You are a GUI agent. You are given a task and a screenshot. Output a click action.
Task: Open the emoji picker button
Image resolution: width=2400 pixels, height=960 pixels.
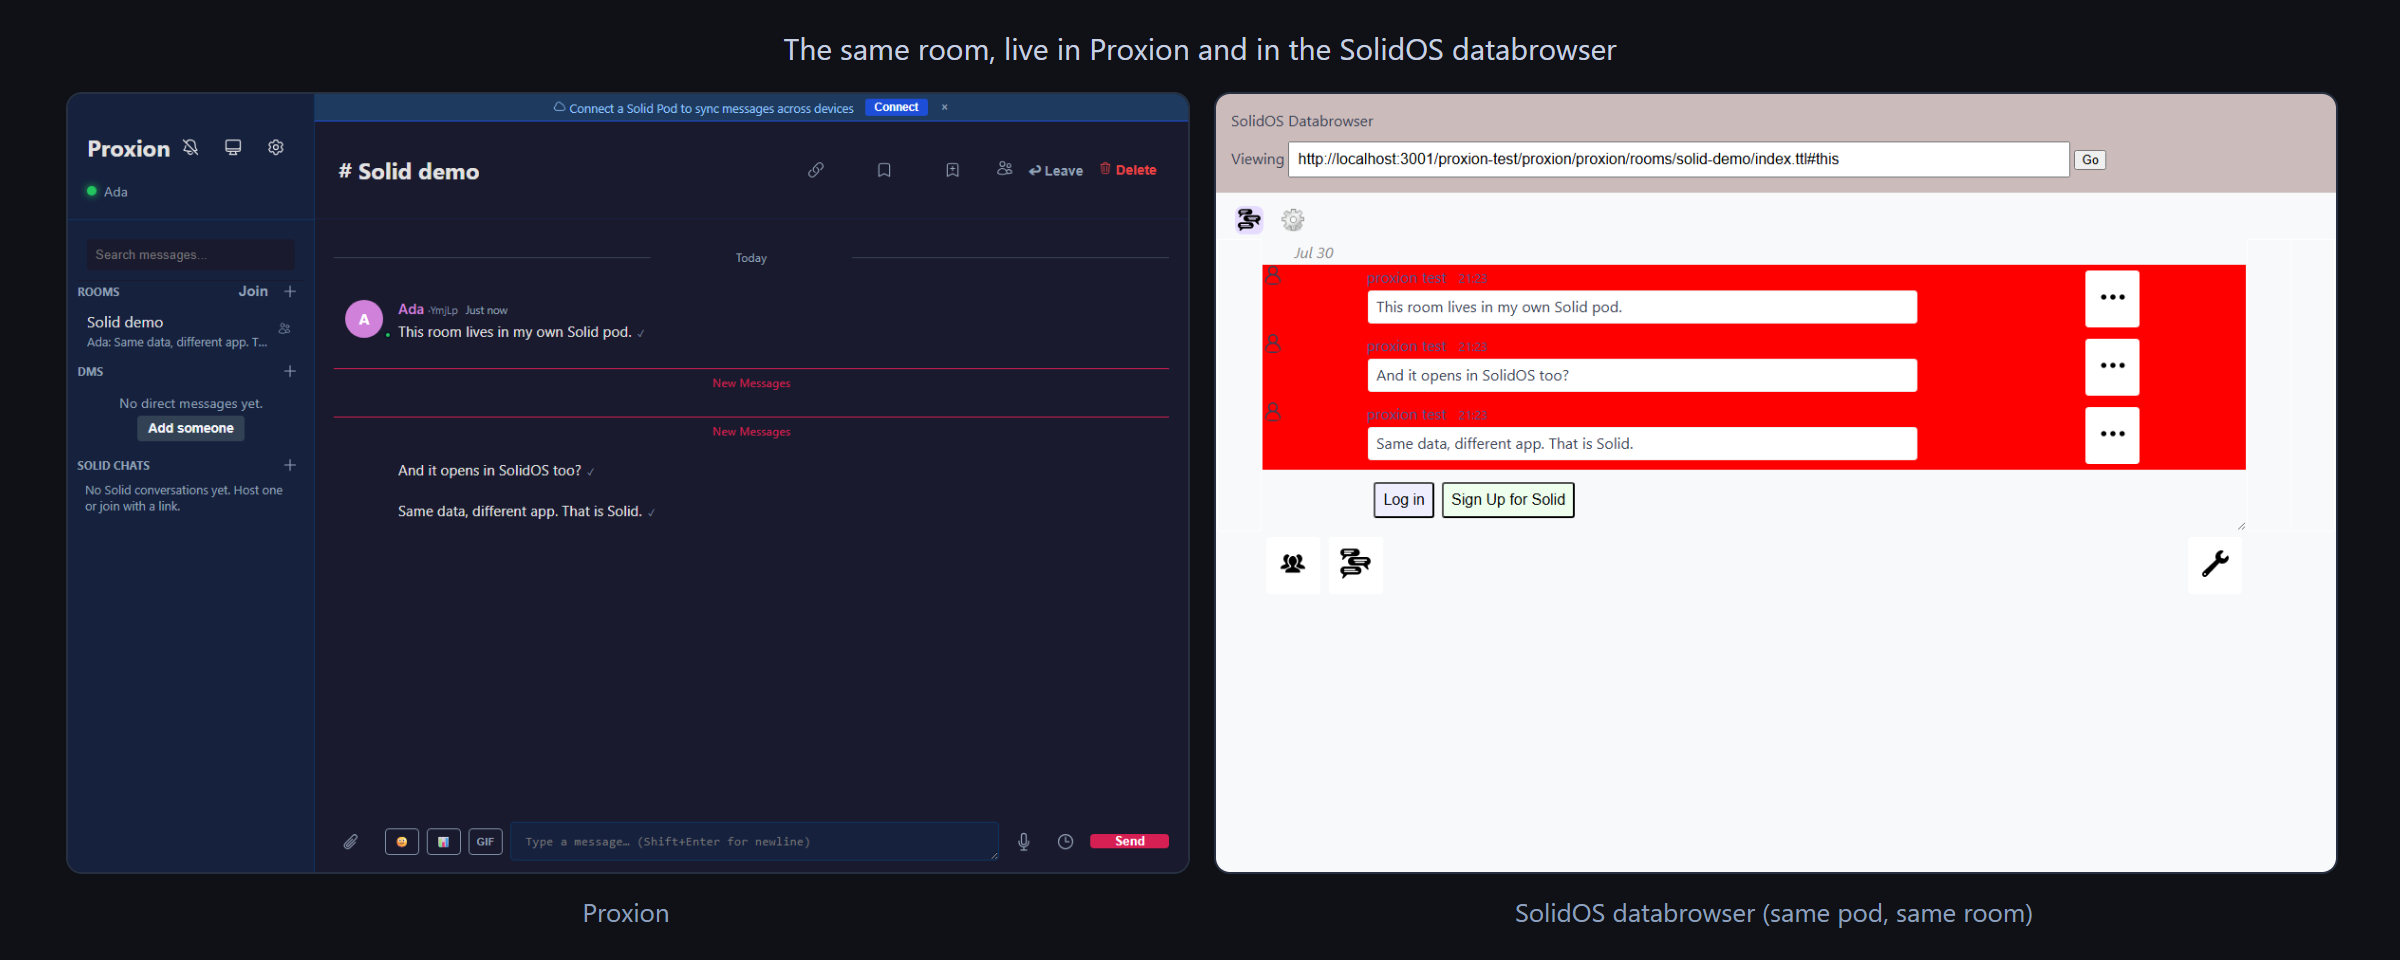[402, 842]
